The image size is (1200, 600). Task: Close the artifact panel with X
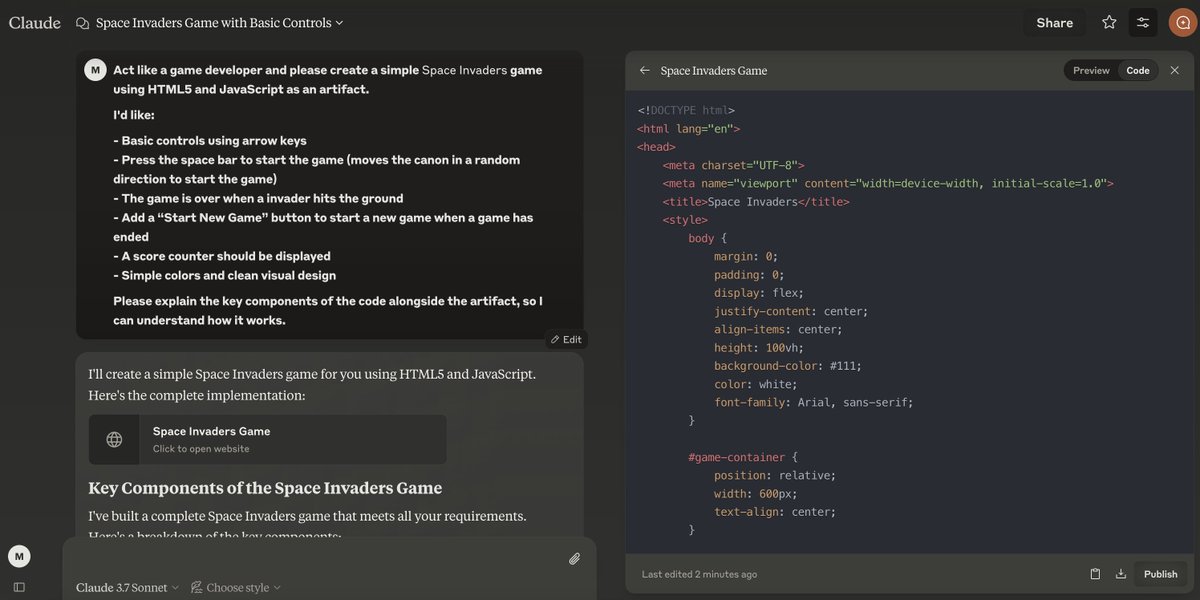1175,70
